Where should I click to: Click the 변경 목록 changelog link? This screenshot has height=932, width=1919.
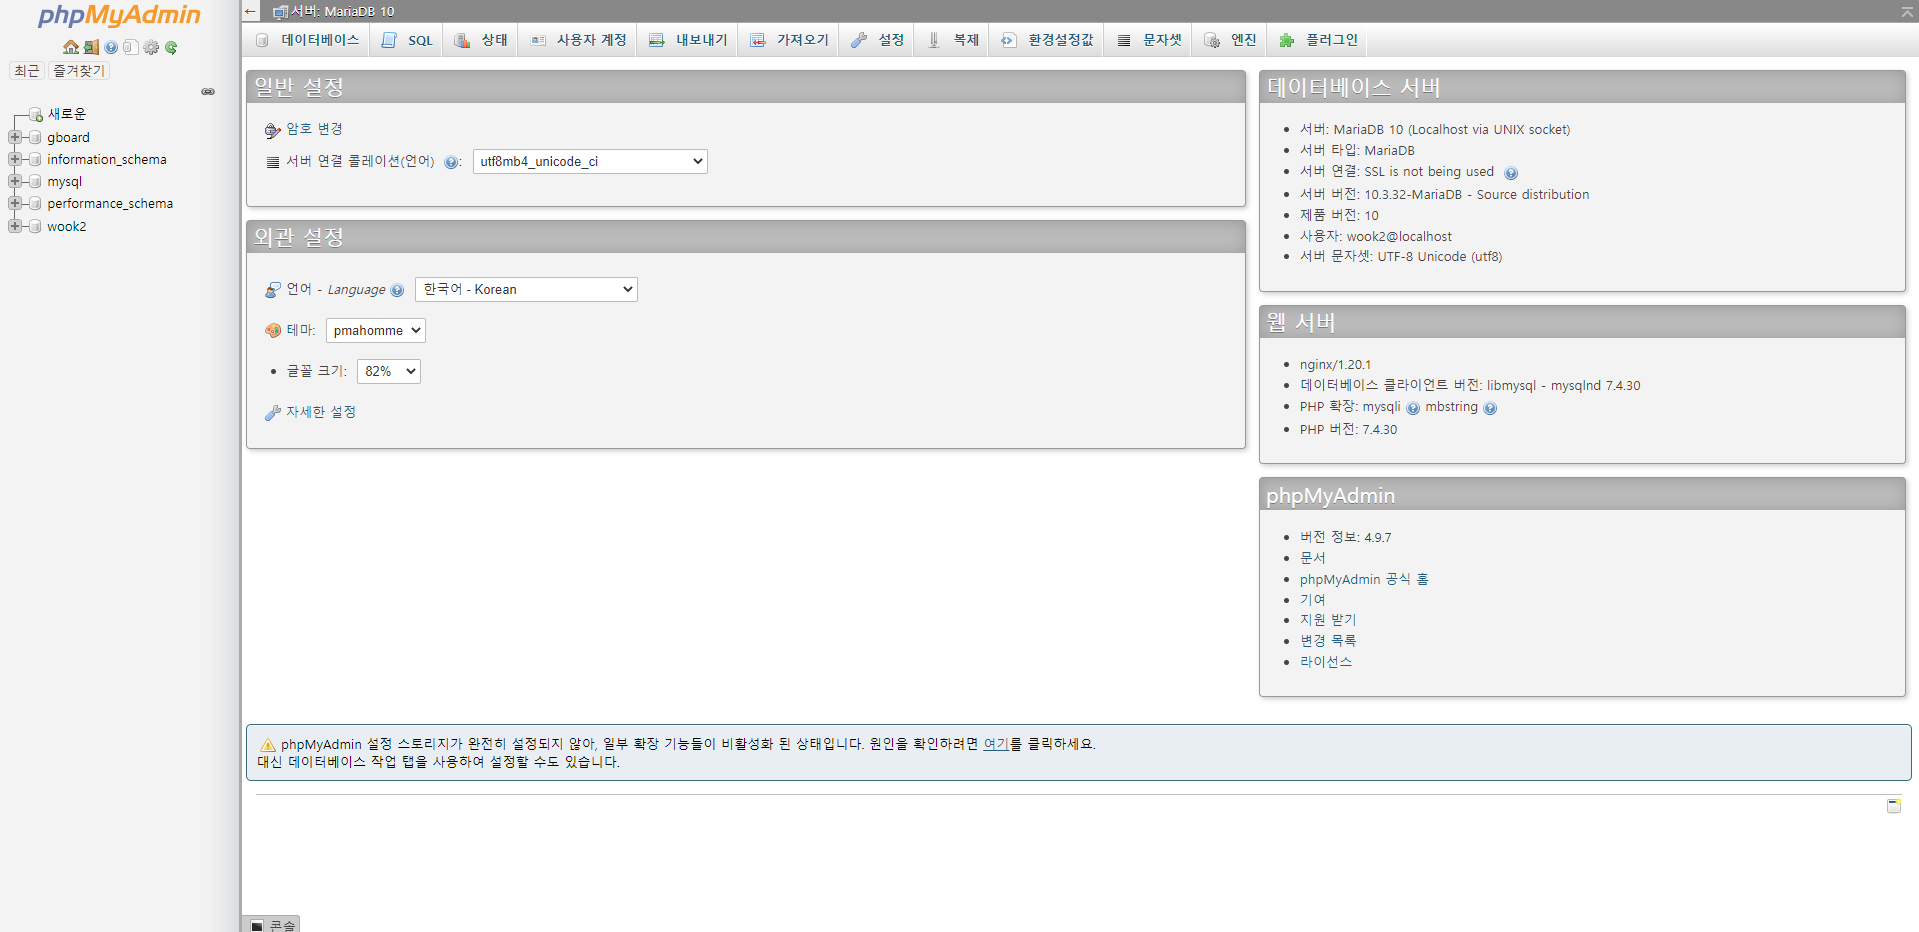click(1328, 641)
